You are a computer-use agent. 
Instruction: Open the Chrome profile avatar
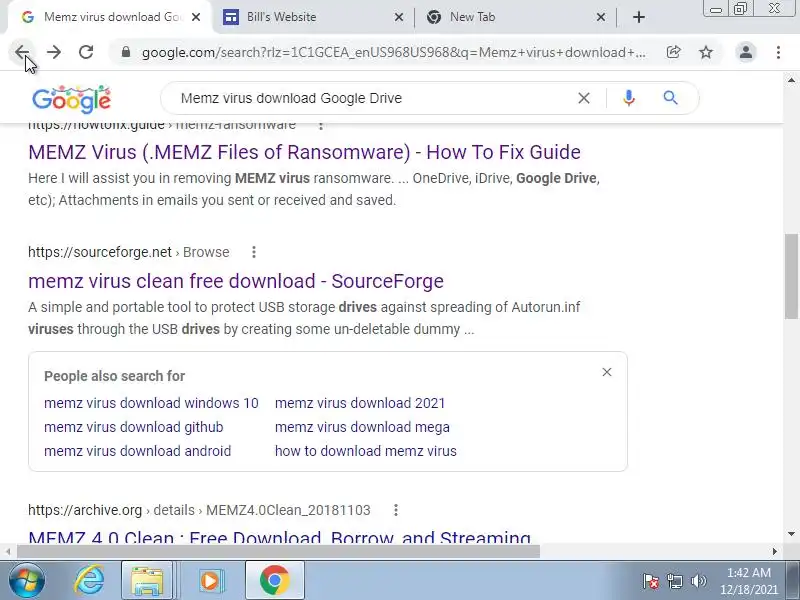pyautogui.click(x=746, y=52)
